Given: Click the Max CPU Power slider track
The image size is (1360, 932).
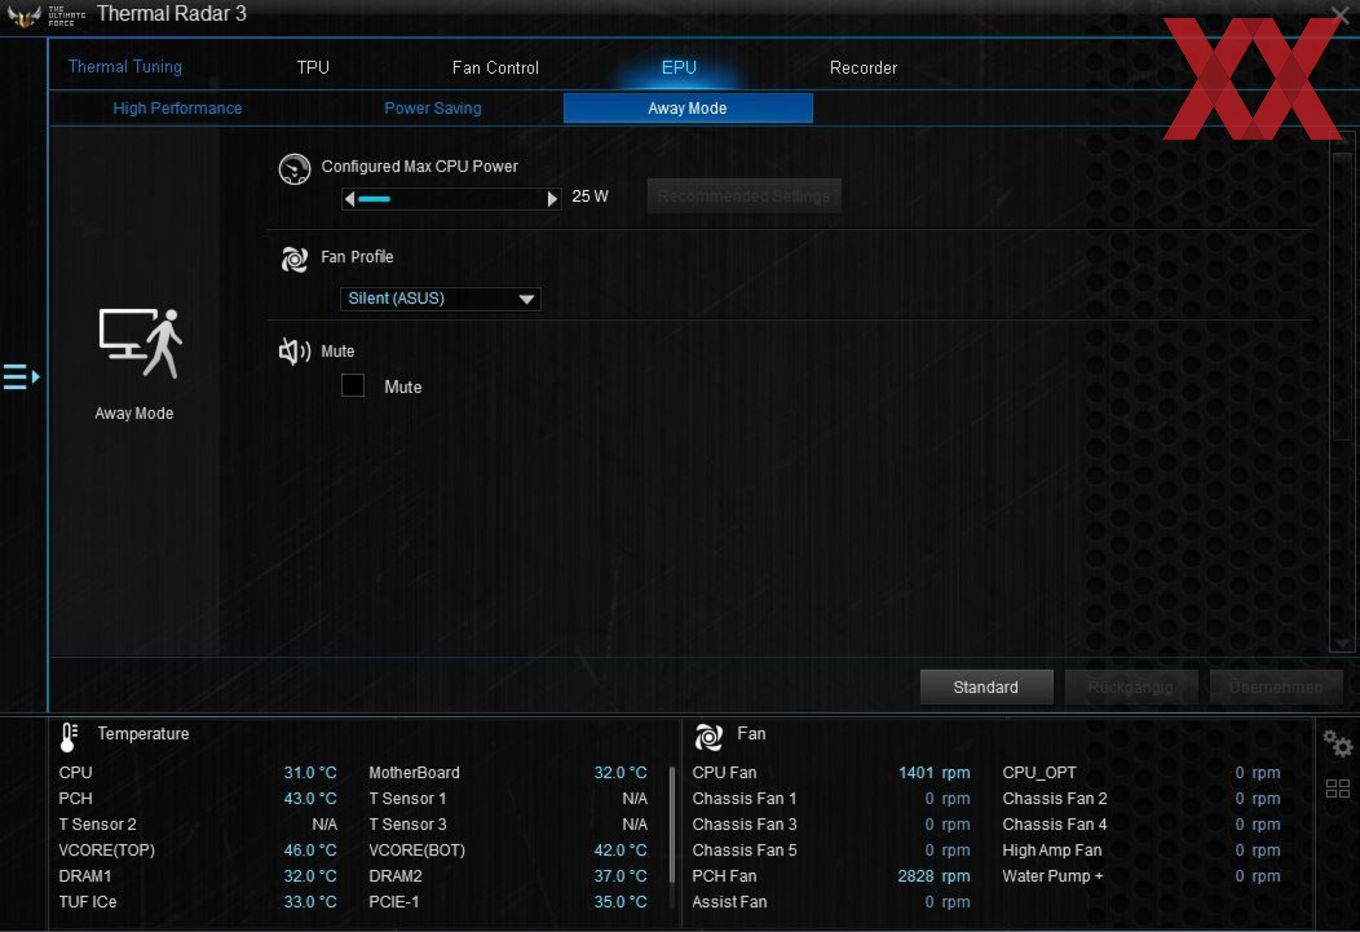Looking at the screenshot, I should pyautogui.click(x=451, y=199).
